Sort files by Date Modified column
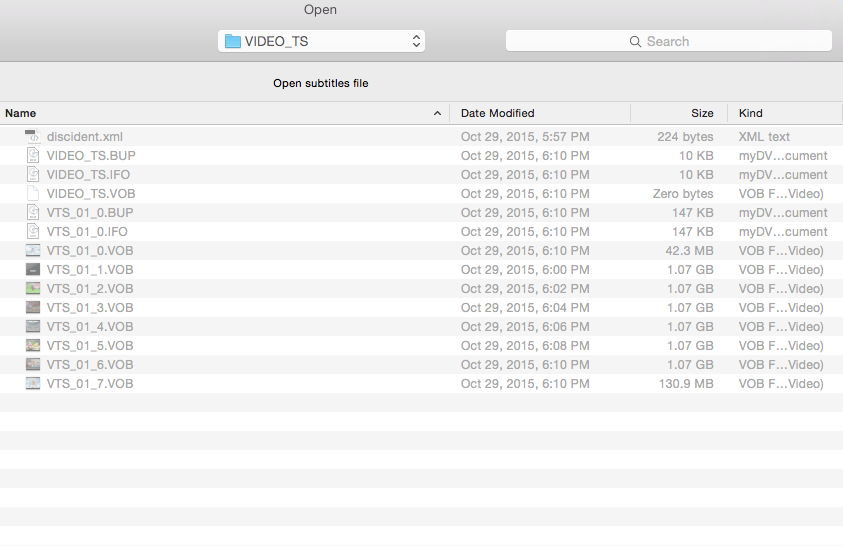Image resolution: width=843 pixels, height=546 pixels. [x=497, y=114]
